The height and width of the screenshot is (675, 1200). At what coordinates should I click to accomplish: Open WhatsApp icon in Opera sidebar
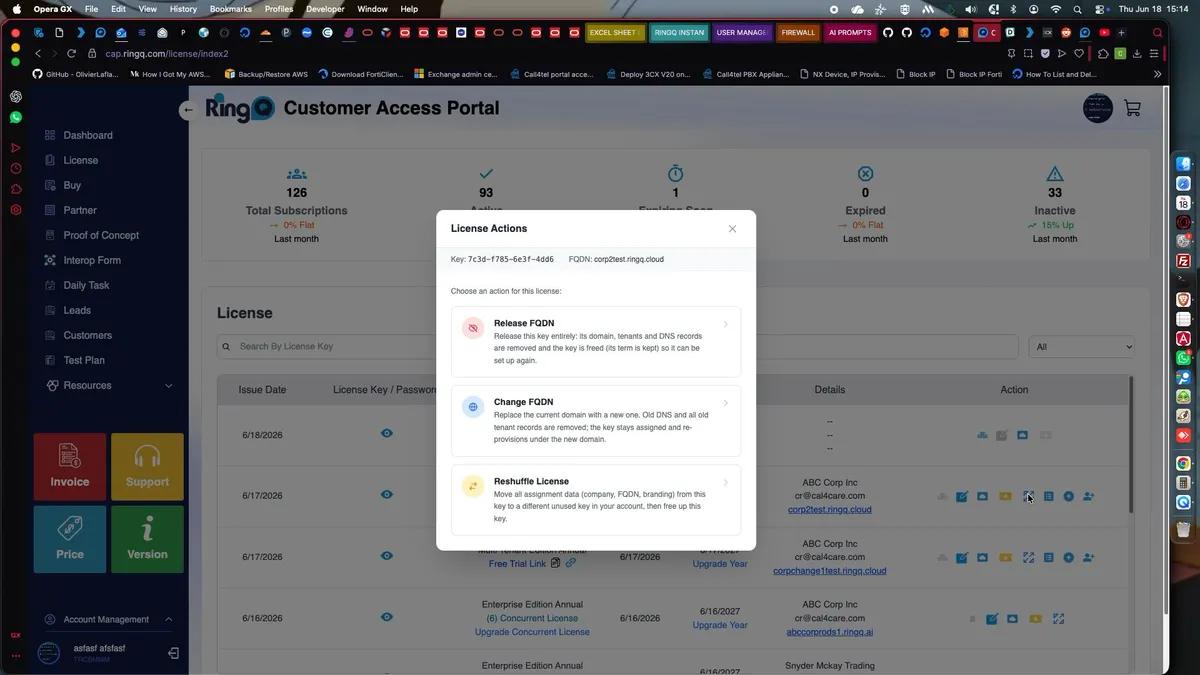pyautogui.click(x=15, y=117)
